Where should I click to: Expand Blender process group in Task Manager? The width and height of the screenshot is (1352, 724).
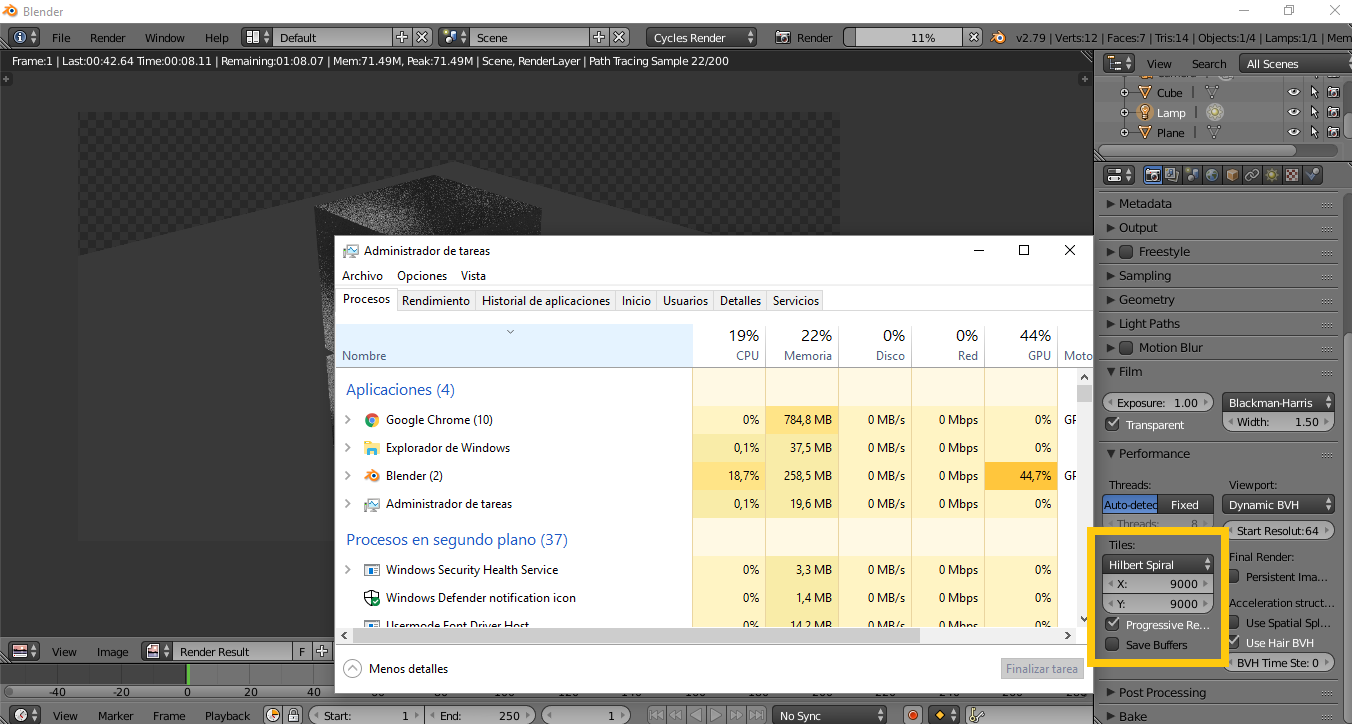[x=348, y=476]
